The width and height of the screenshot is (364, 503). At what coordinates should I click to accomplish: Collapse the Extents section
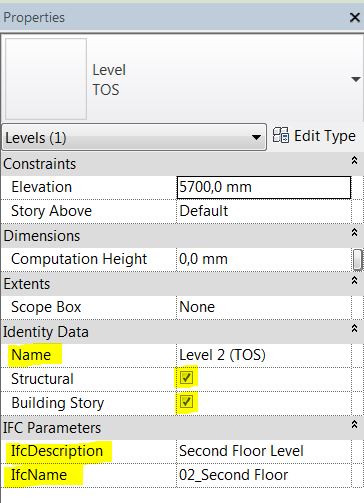(x=354, y=281)
